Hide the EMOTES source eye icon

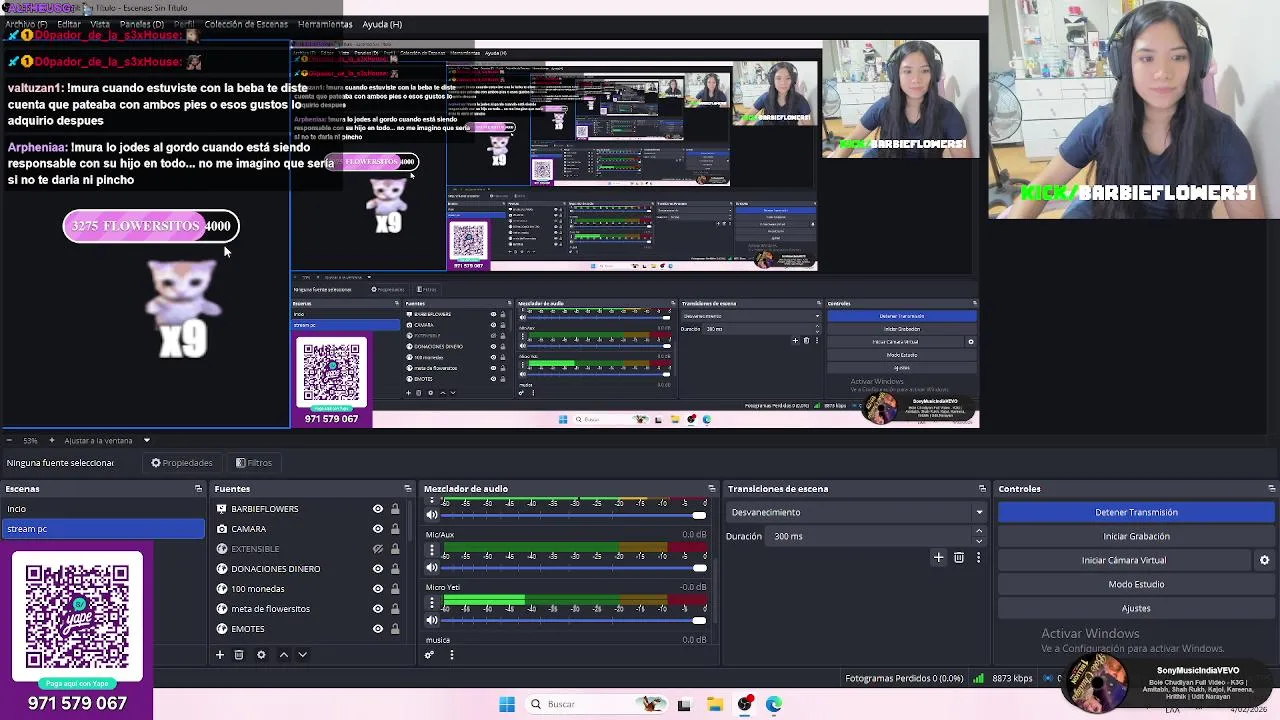coord(378,629)
